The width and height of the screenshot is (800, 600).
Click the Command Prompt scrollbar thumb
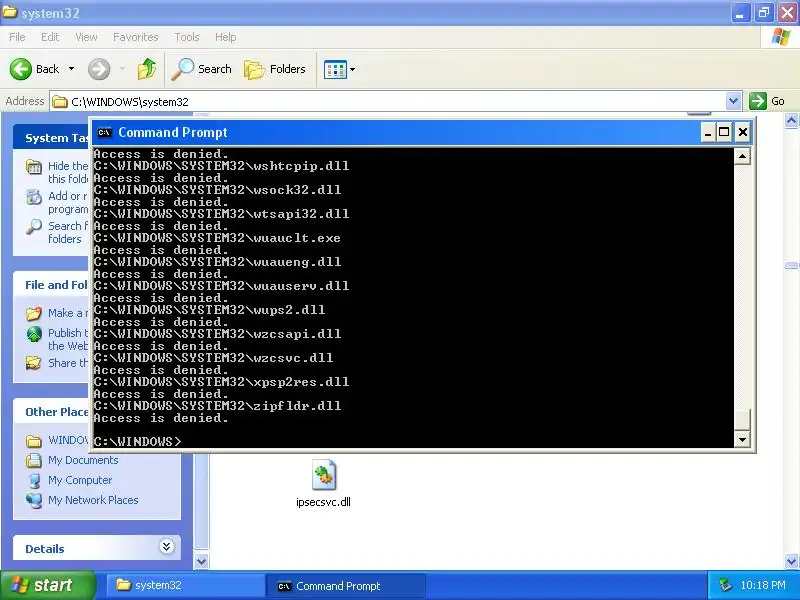coord(742,420)
